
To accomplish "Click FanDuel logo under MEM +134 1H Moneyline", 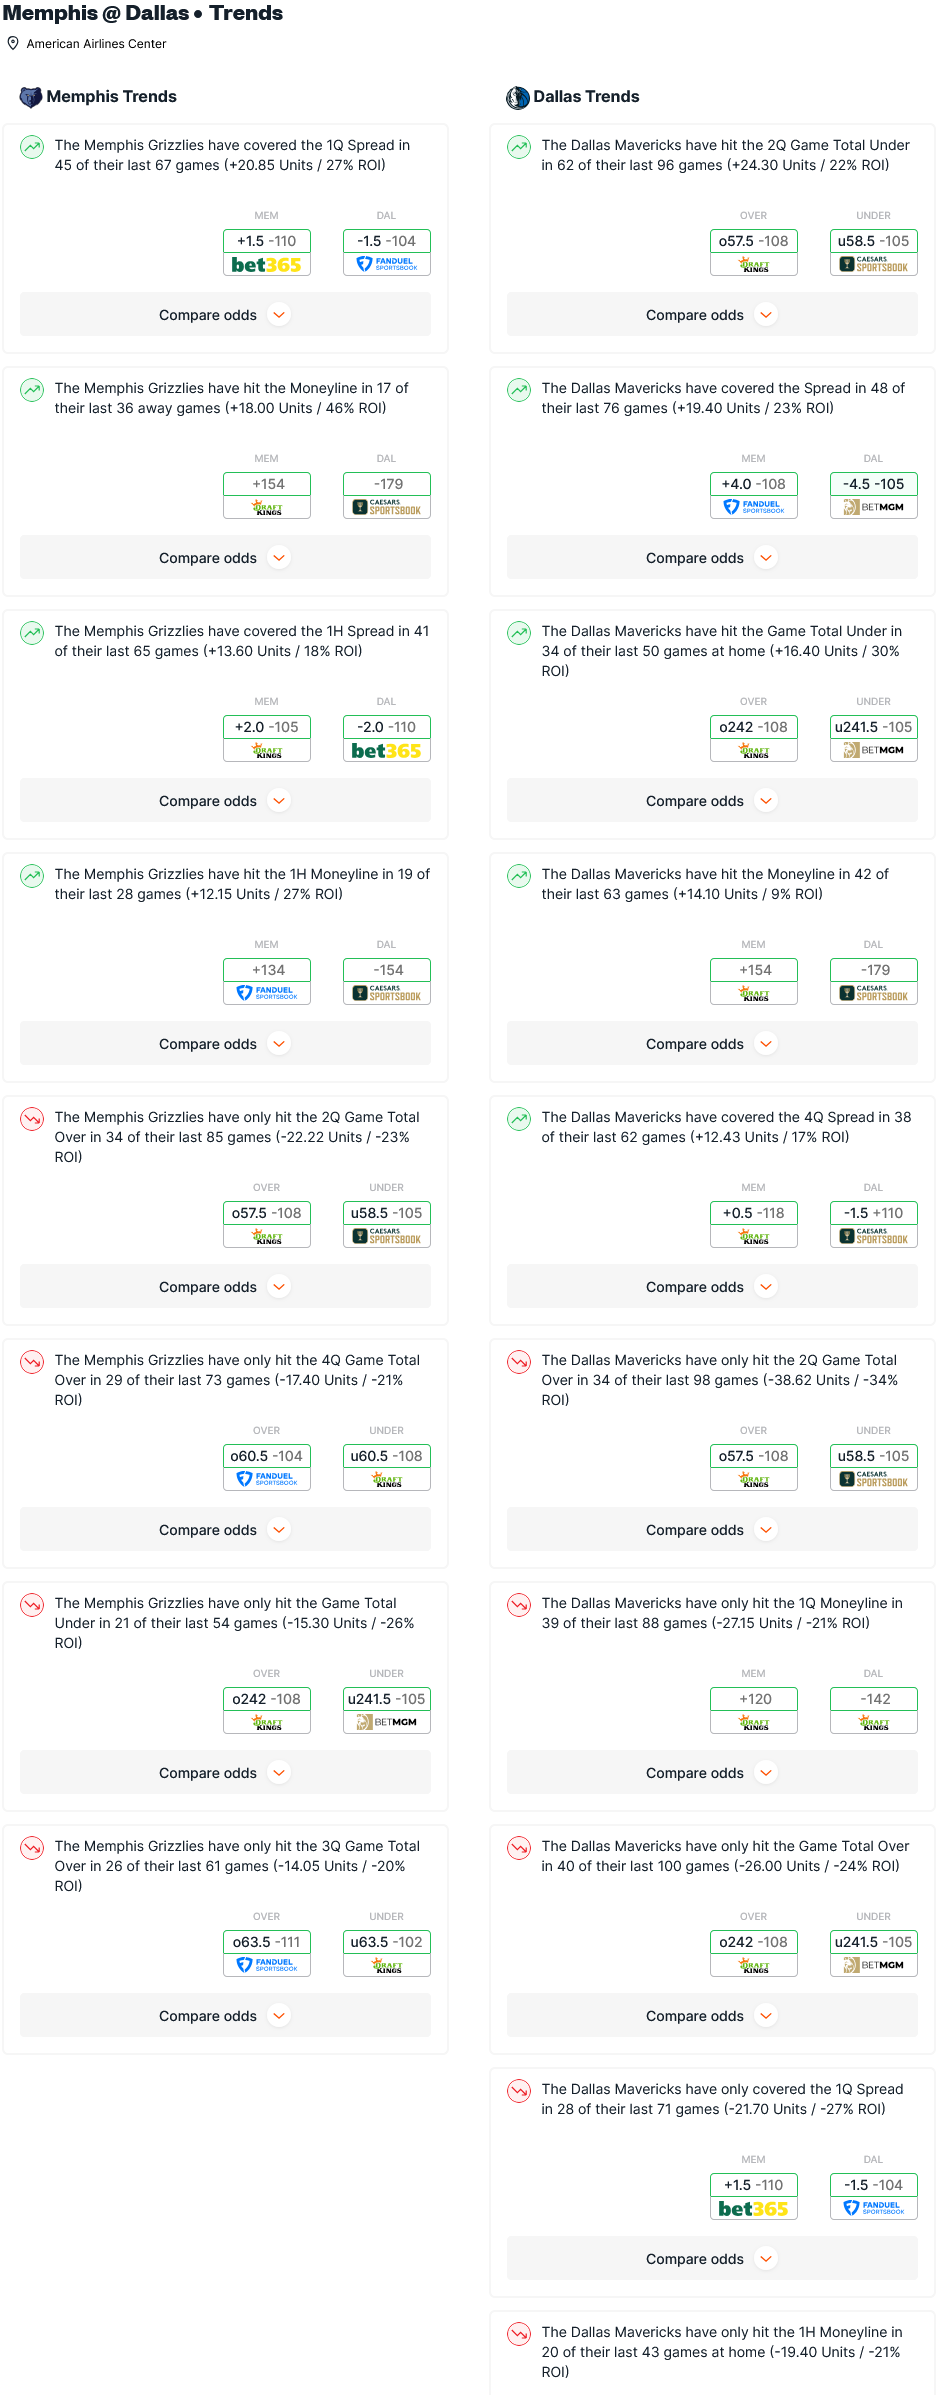I will pyautogui.click(x=266, y=993).
